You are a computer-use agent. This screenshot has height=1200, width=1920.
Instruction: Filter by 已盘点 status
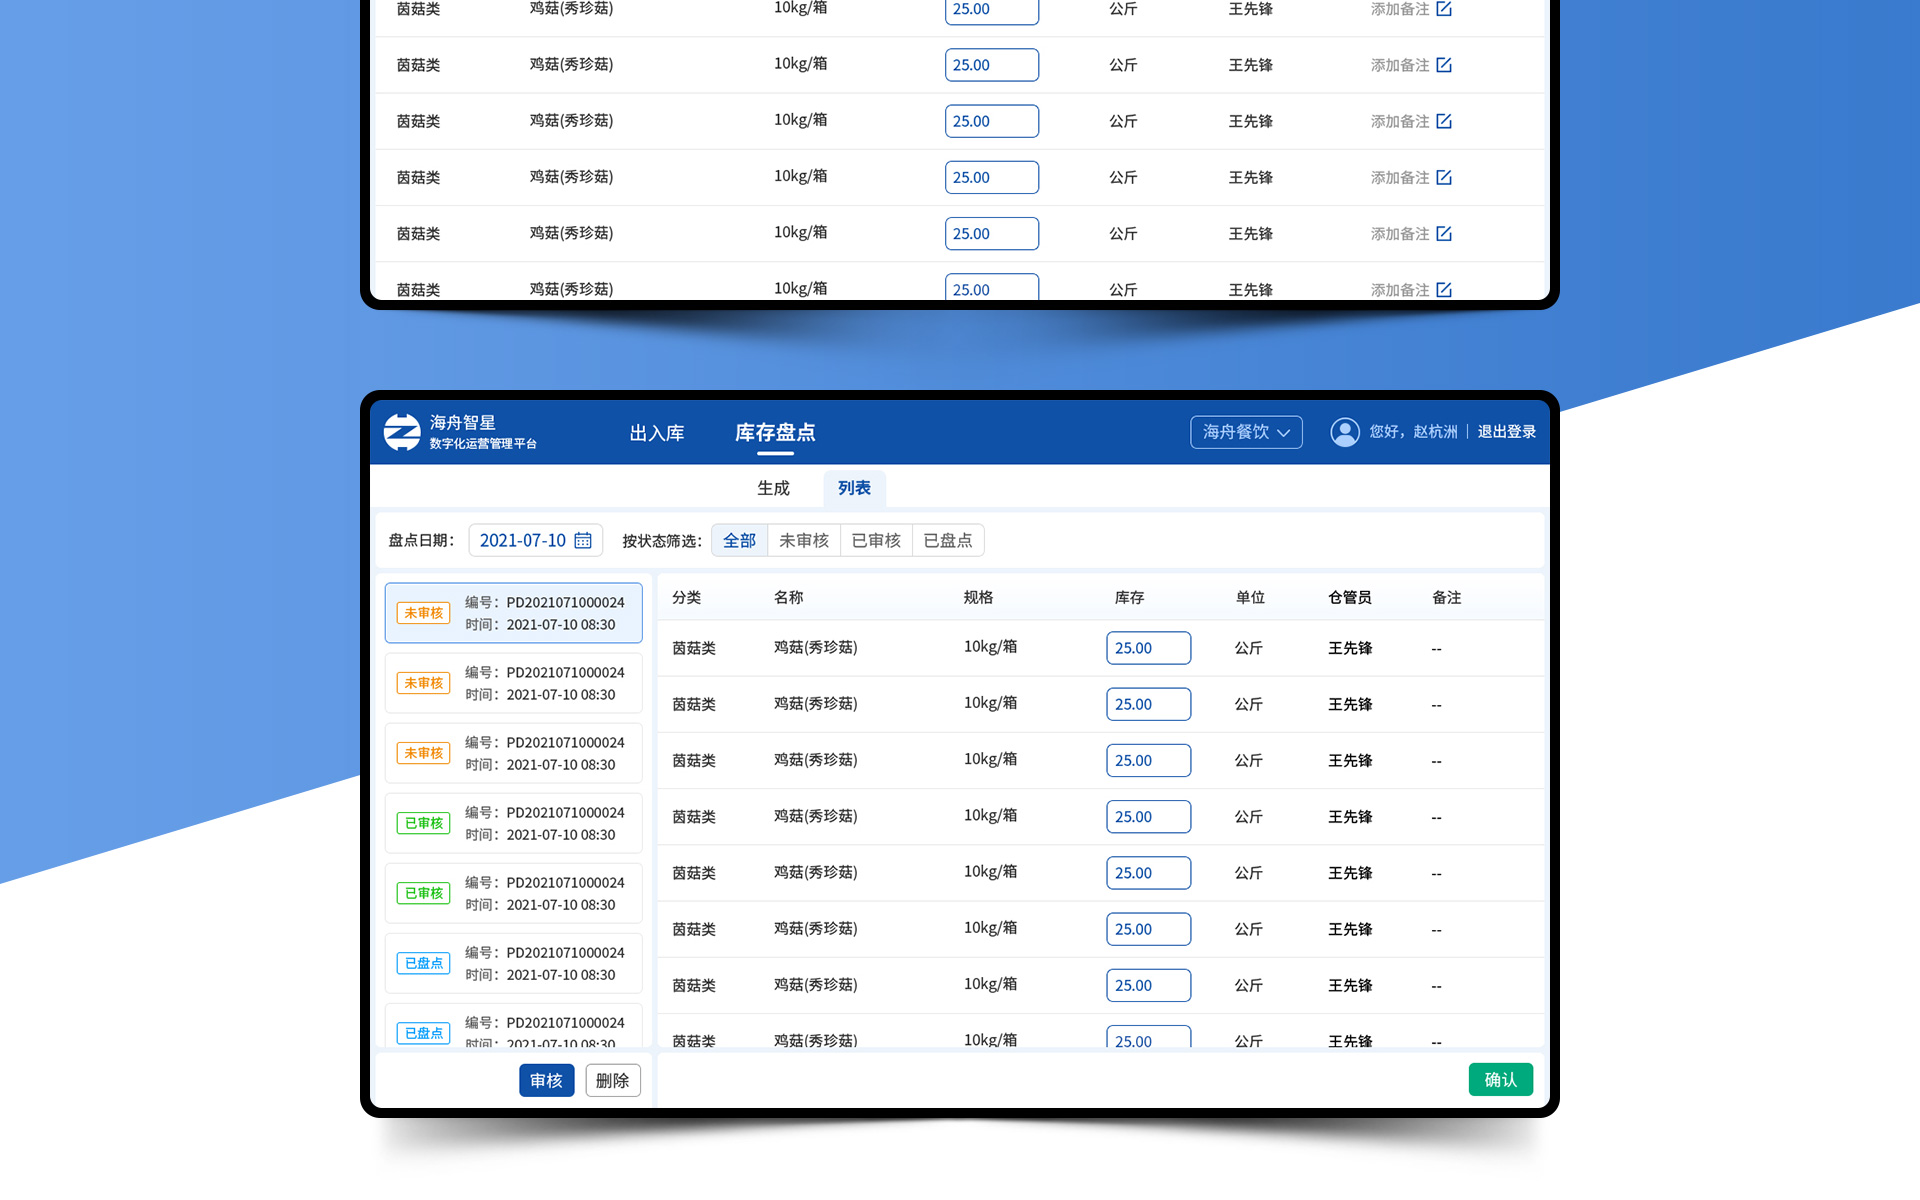click(948, 540)
